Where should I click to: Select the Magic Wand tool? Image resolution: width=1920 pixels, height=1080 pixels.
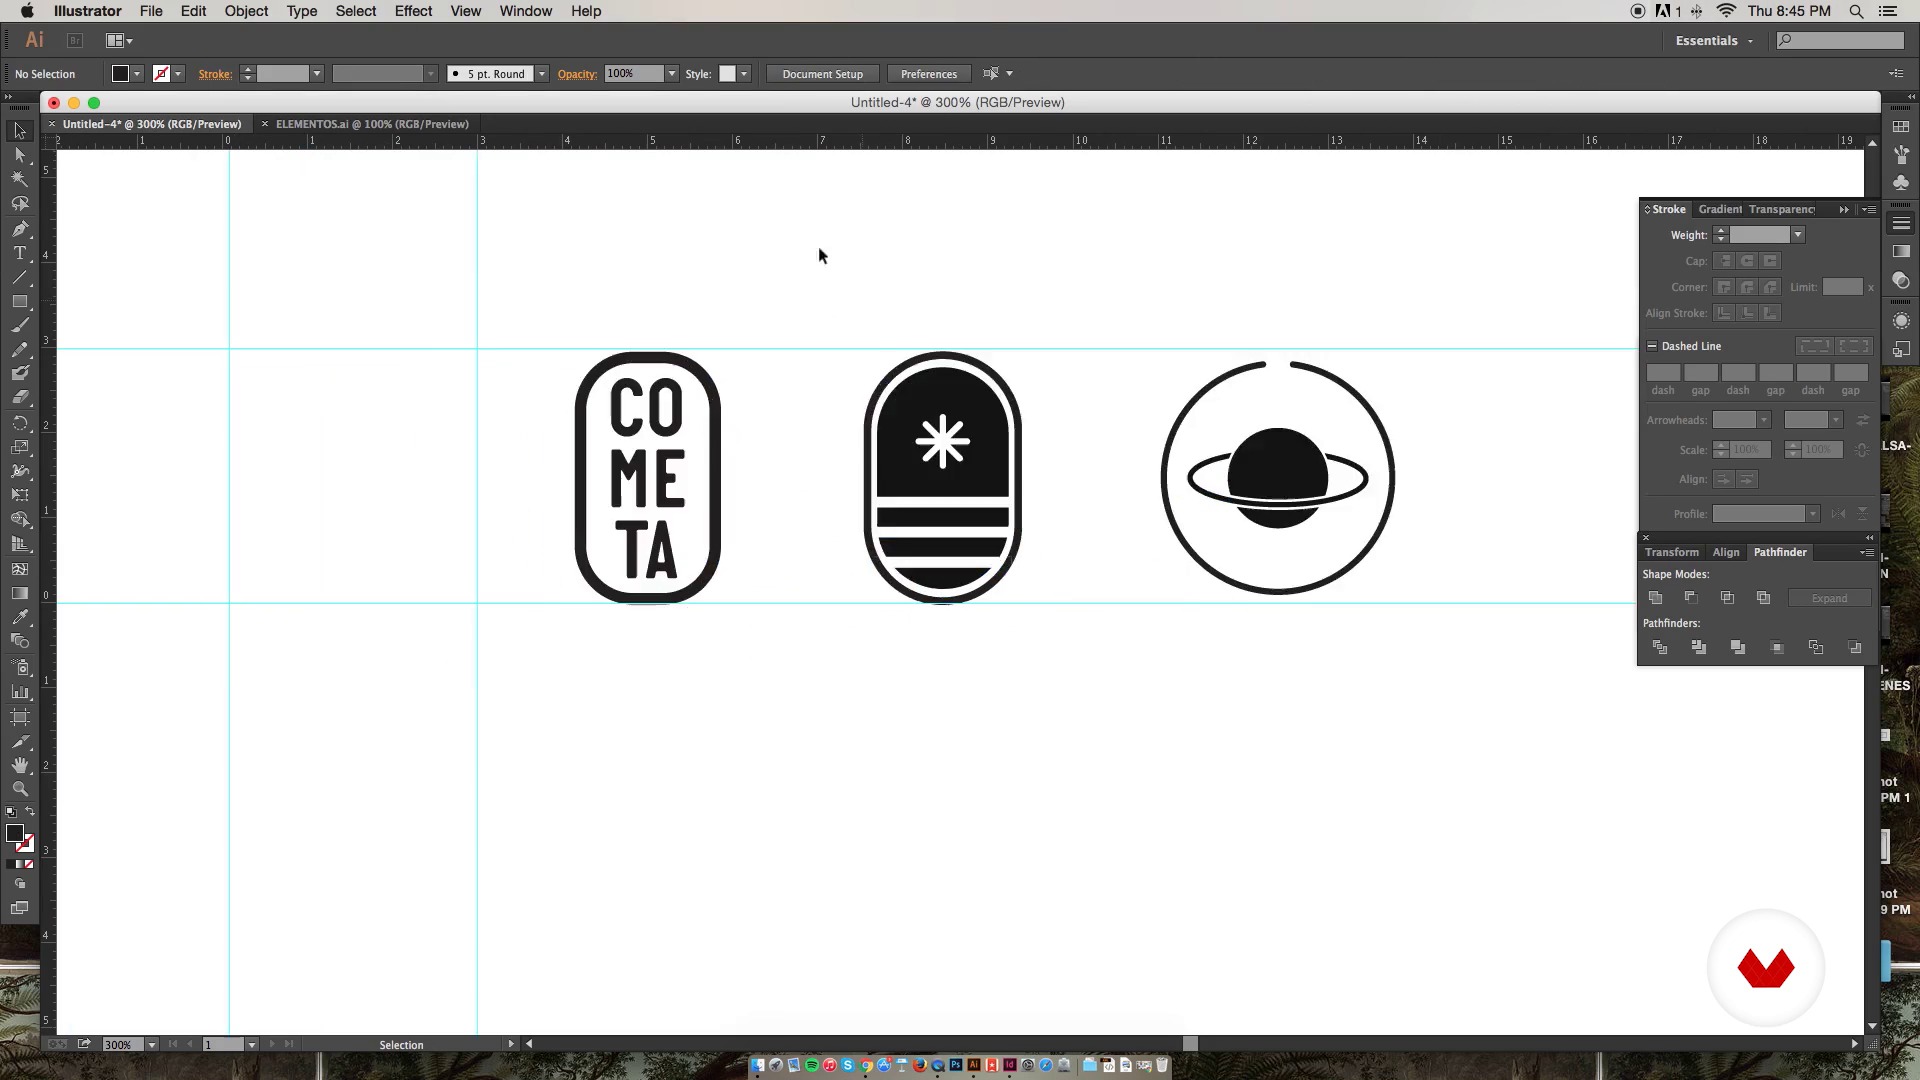(19, 179)
